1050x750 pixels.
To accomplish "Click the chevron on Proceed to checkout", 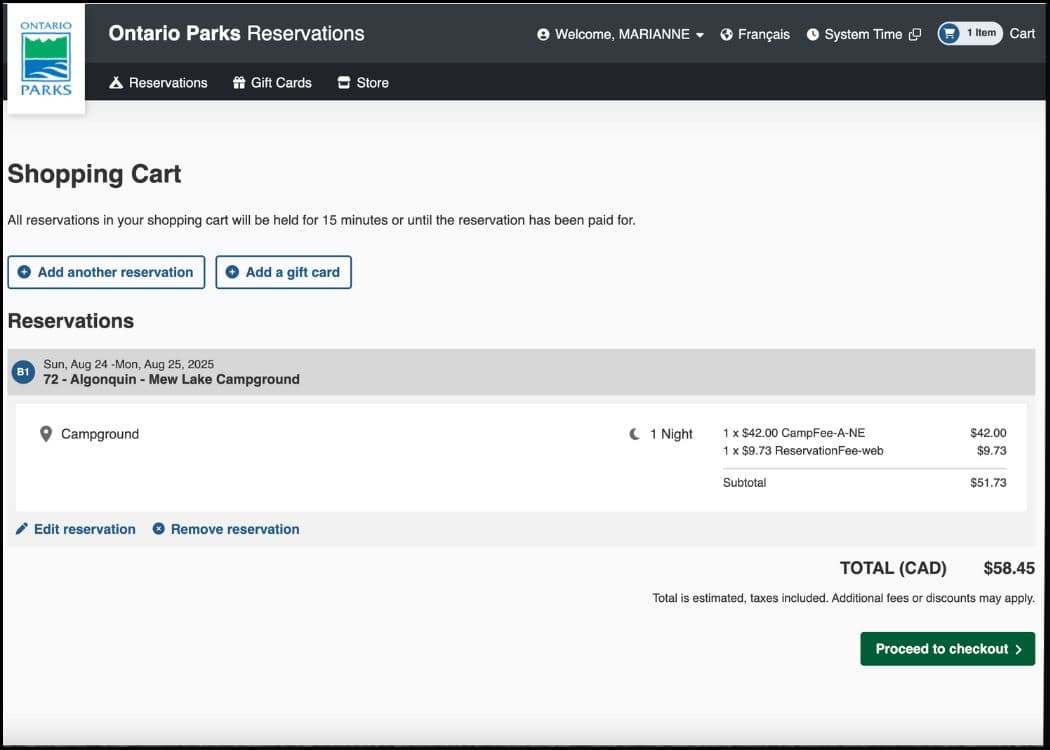I will pyautogui.click(x=1019, y=650).
